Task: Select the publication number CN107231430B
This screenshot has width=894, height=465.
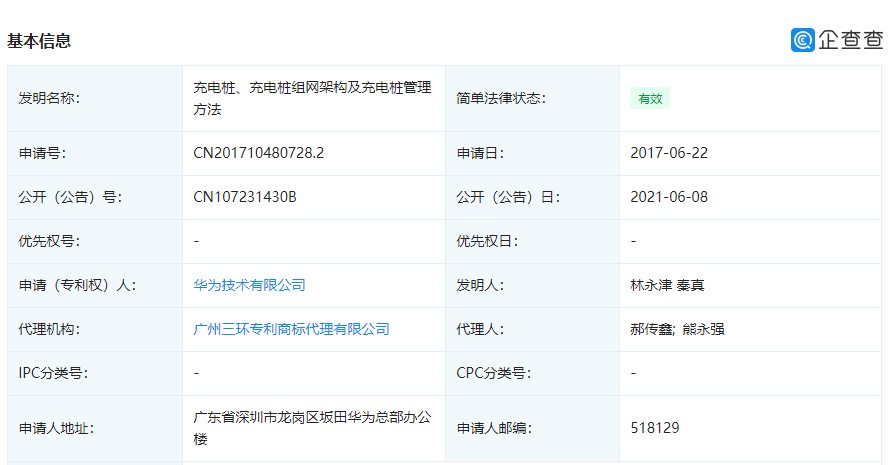Action: (245, 197)
